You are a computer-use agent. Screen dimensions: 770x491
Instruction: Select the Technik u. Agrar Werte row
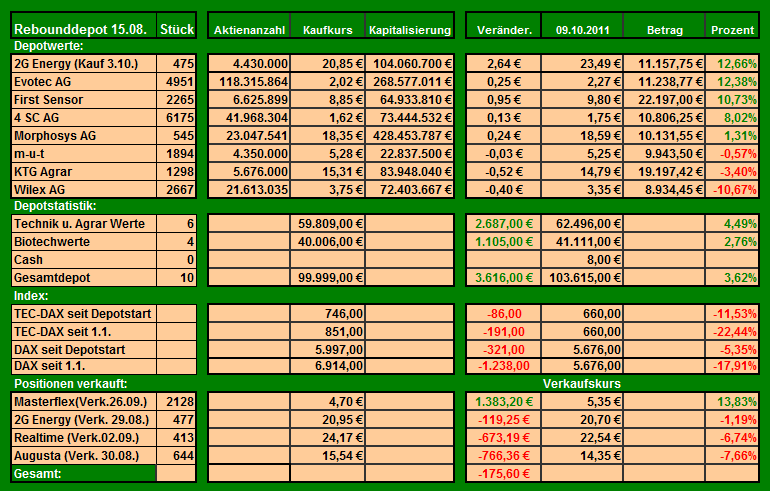click(84, 224)
